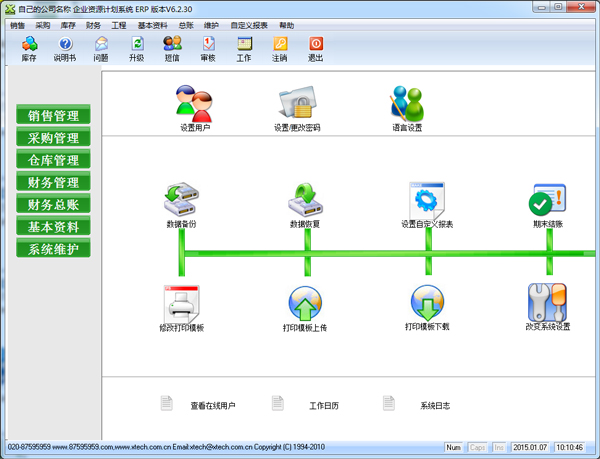600x459 pixels.
Task: Start 数据恢复 data restore
Action: tap(305, 201)
